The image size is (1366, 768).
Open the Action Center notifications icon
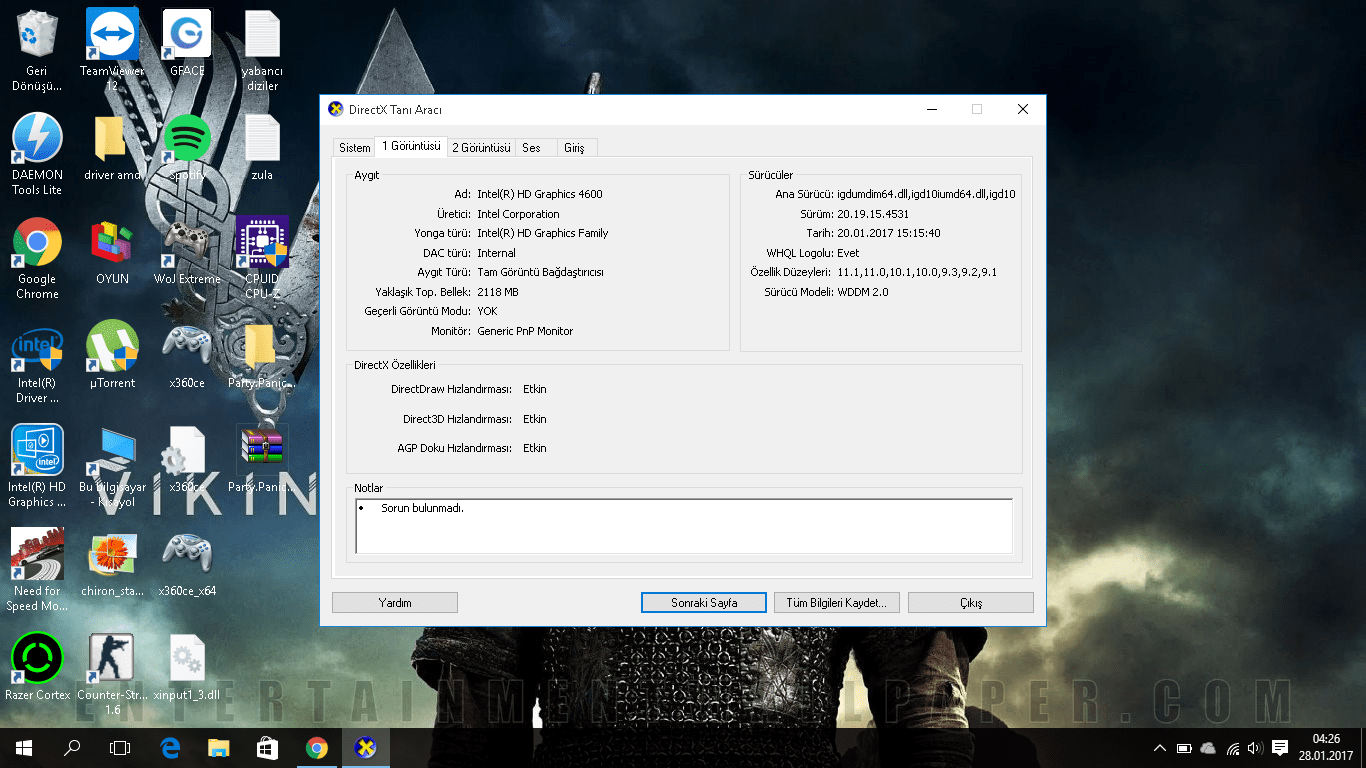pyautogui.click(x=1279, y=748)
